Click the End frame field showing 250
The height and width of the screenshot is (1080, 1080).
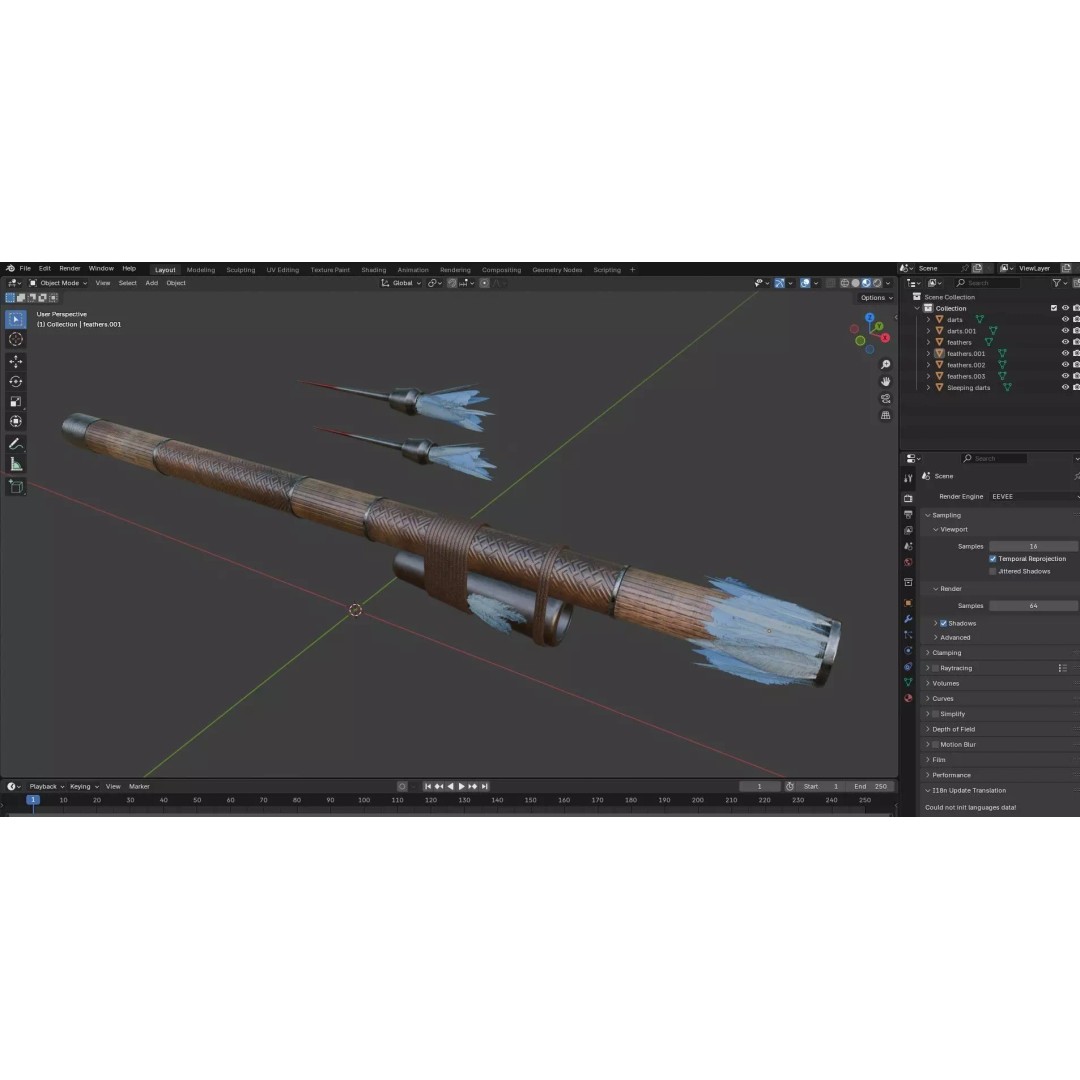871,787
